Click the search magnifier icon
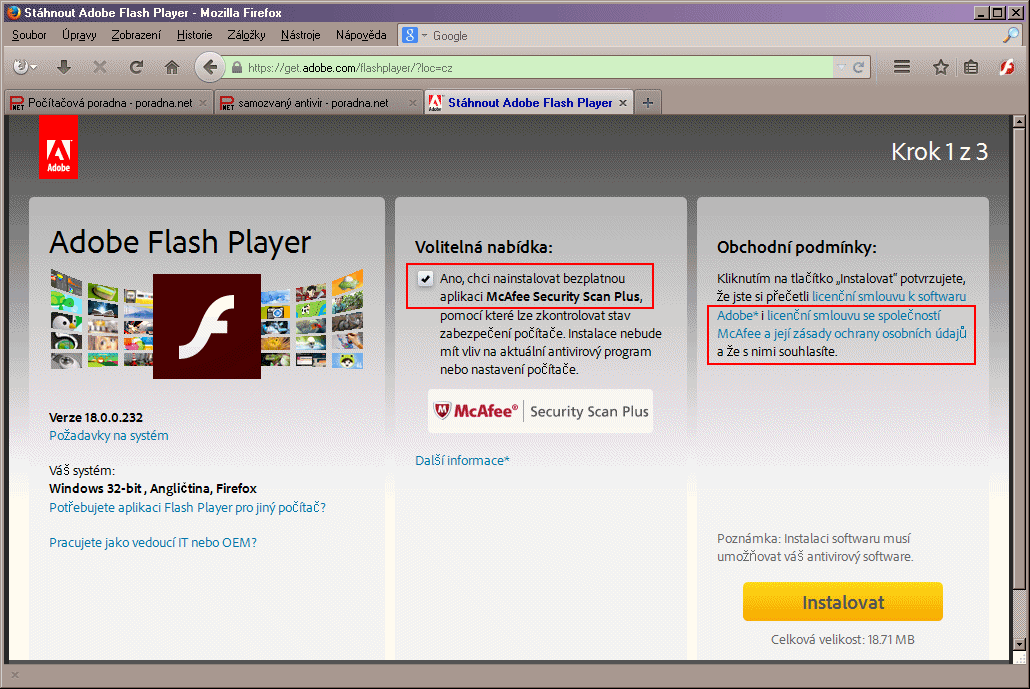The image size is (1030, 689). pyautogui.click(x=1010, y=35)
